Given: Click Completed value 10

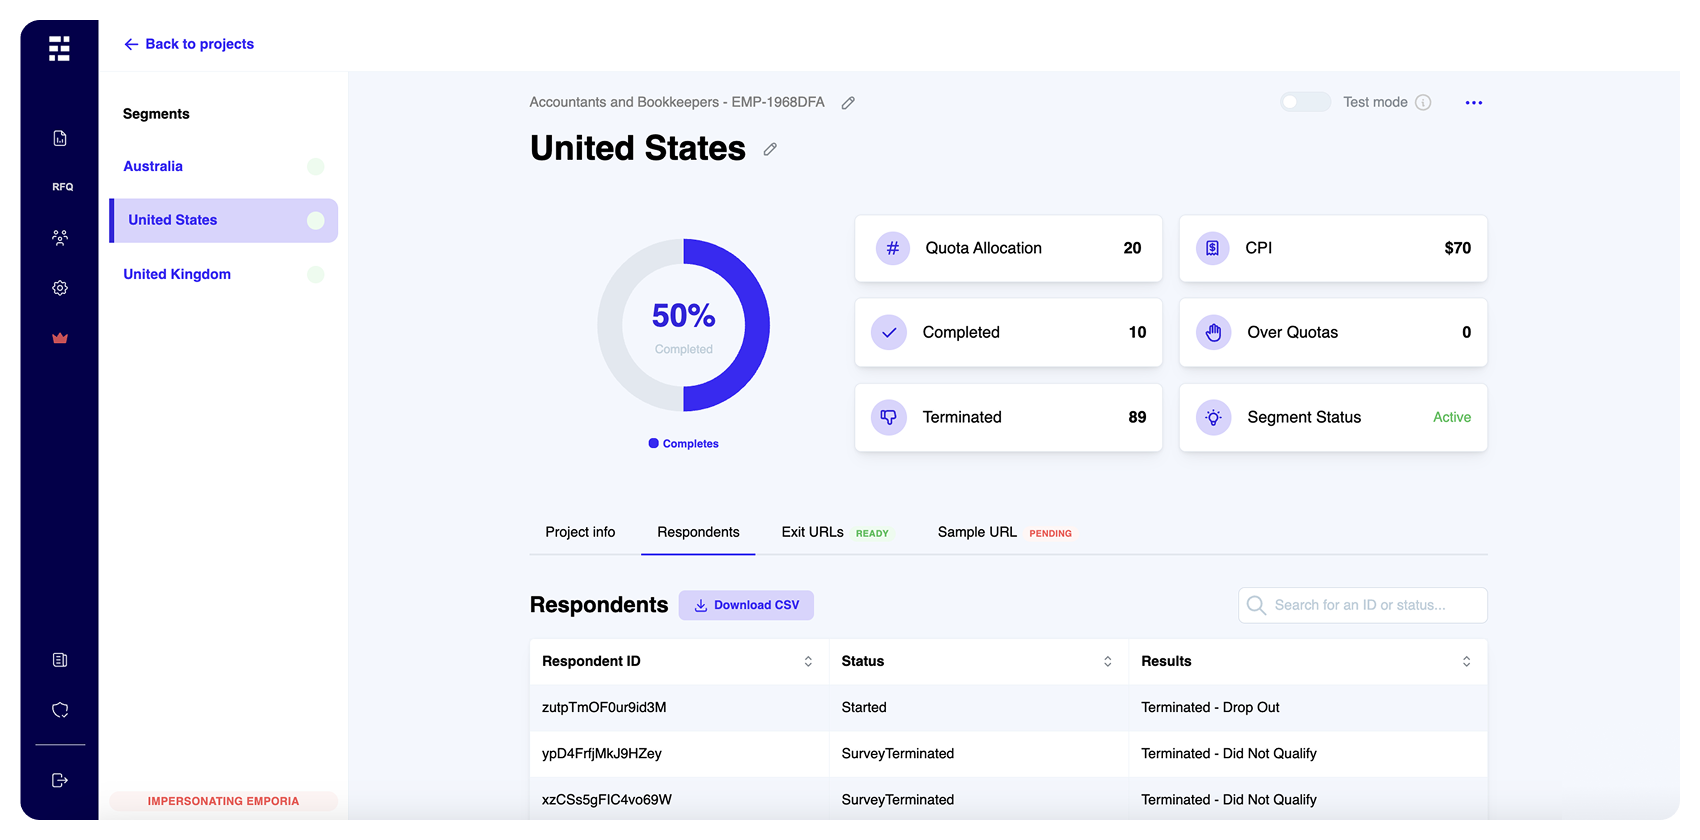Looking at the screenshot, I should pos(1137,332).
